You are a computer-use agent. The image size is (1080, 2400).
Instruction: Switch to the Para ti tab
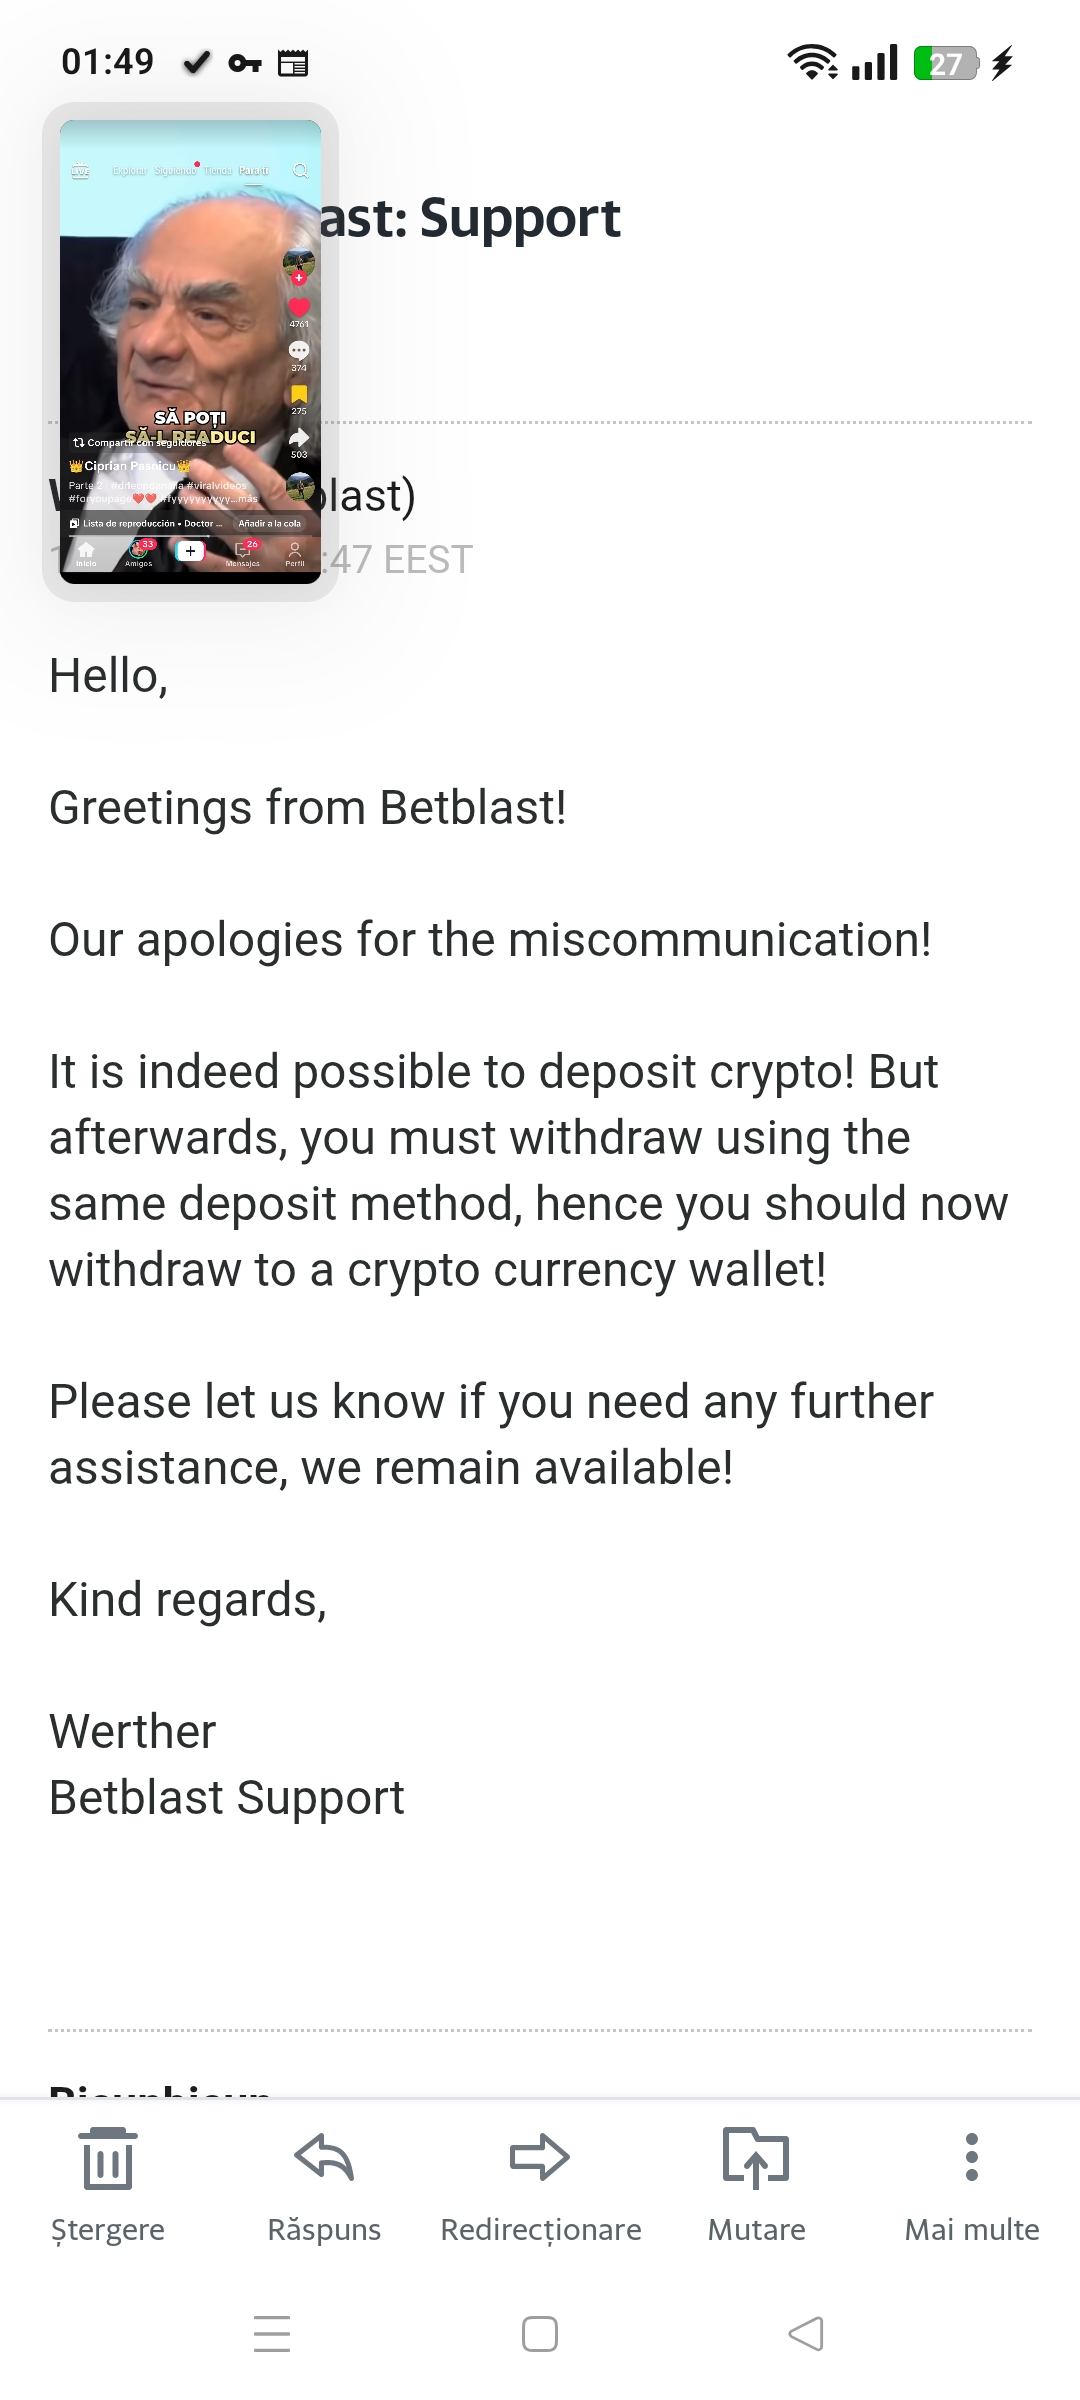(254, 171)
